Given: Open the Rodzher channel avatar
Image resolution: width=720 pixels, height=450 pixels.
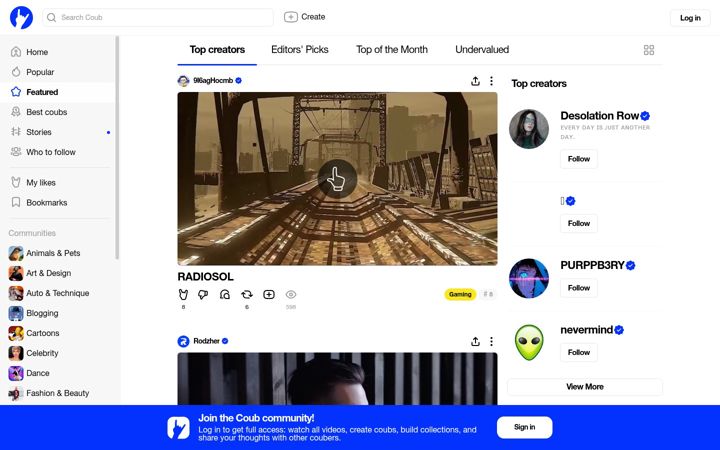Looking at the screenshot, I should point(183,341).
